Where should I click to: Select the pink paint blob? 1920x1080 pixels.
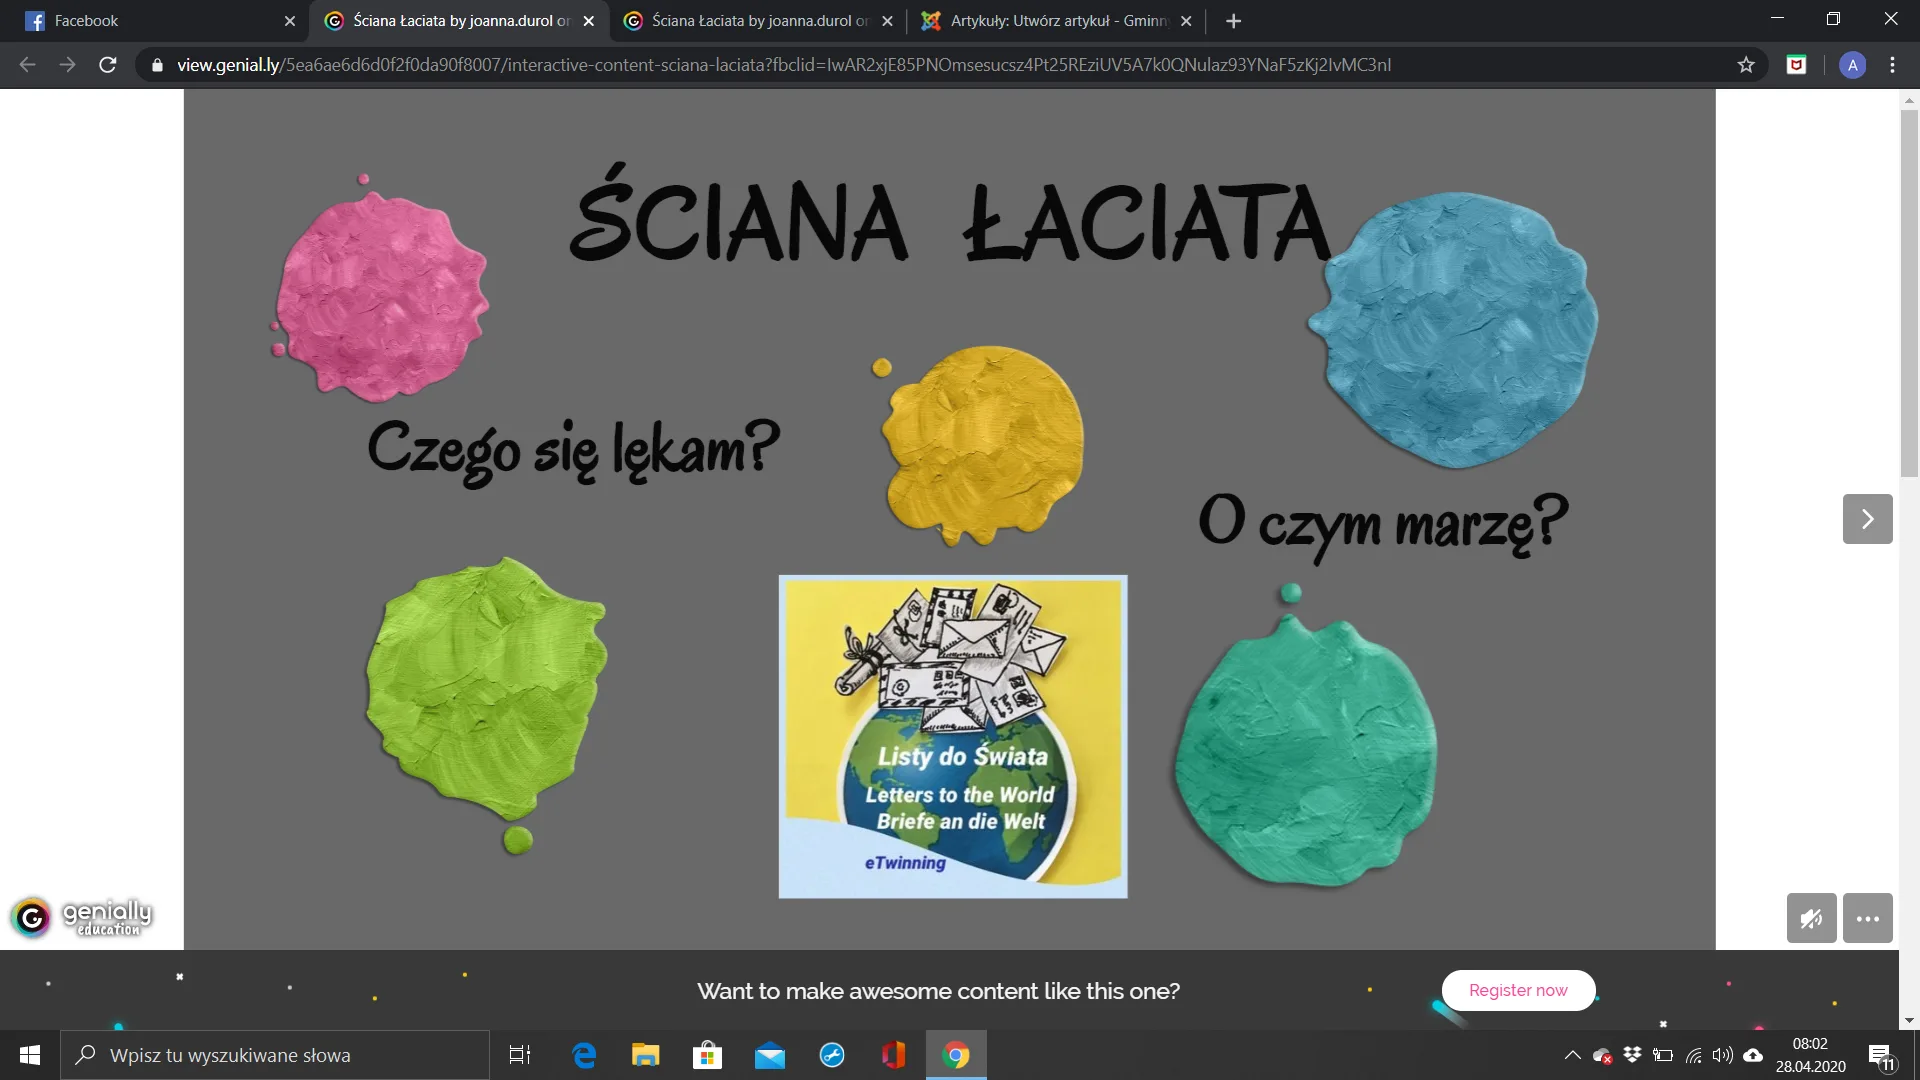[x=379, y=289]
